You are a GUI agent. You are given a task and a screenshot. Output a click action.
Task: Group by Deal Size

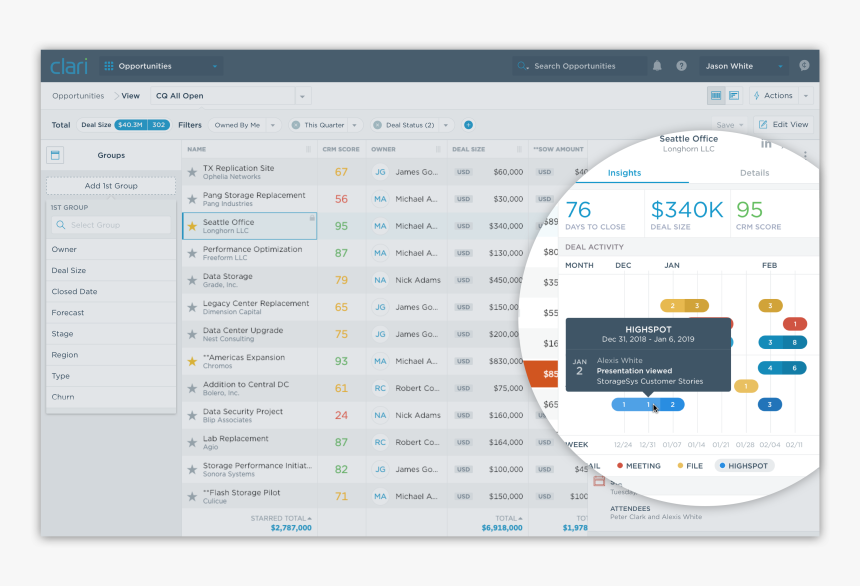tap(111, 270)
